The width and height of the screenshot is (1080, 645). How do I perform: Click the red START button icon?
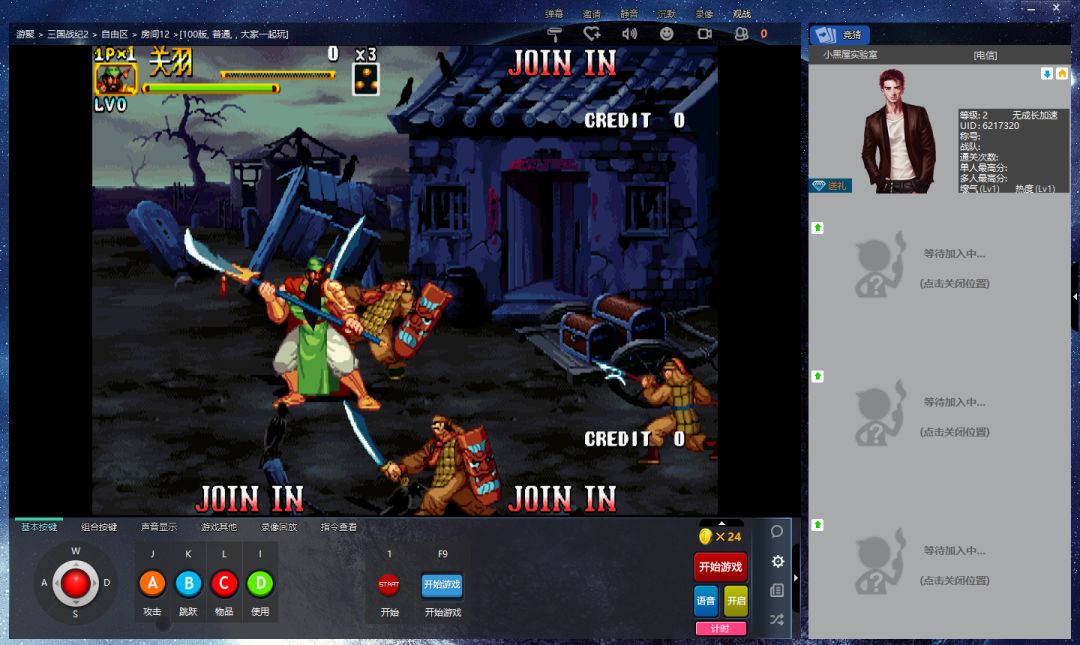coord(388,584)
